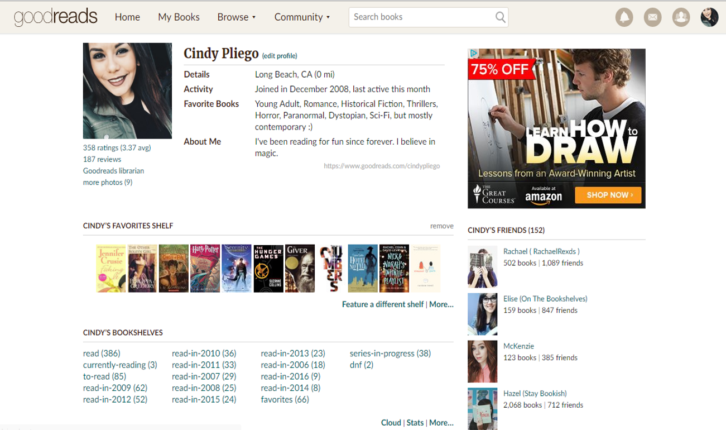Open Hazel's 2,068 books link
The width and height of the screenshot is (726, 430).
pyautogui.click(x=522, y=405)
